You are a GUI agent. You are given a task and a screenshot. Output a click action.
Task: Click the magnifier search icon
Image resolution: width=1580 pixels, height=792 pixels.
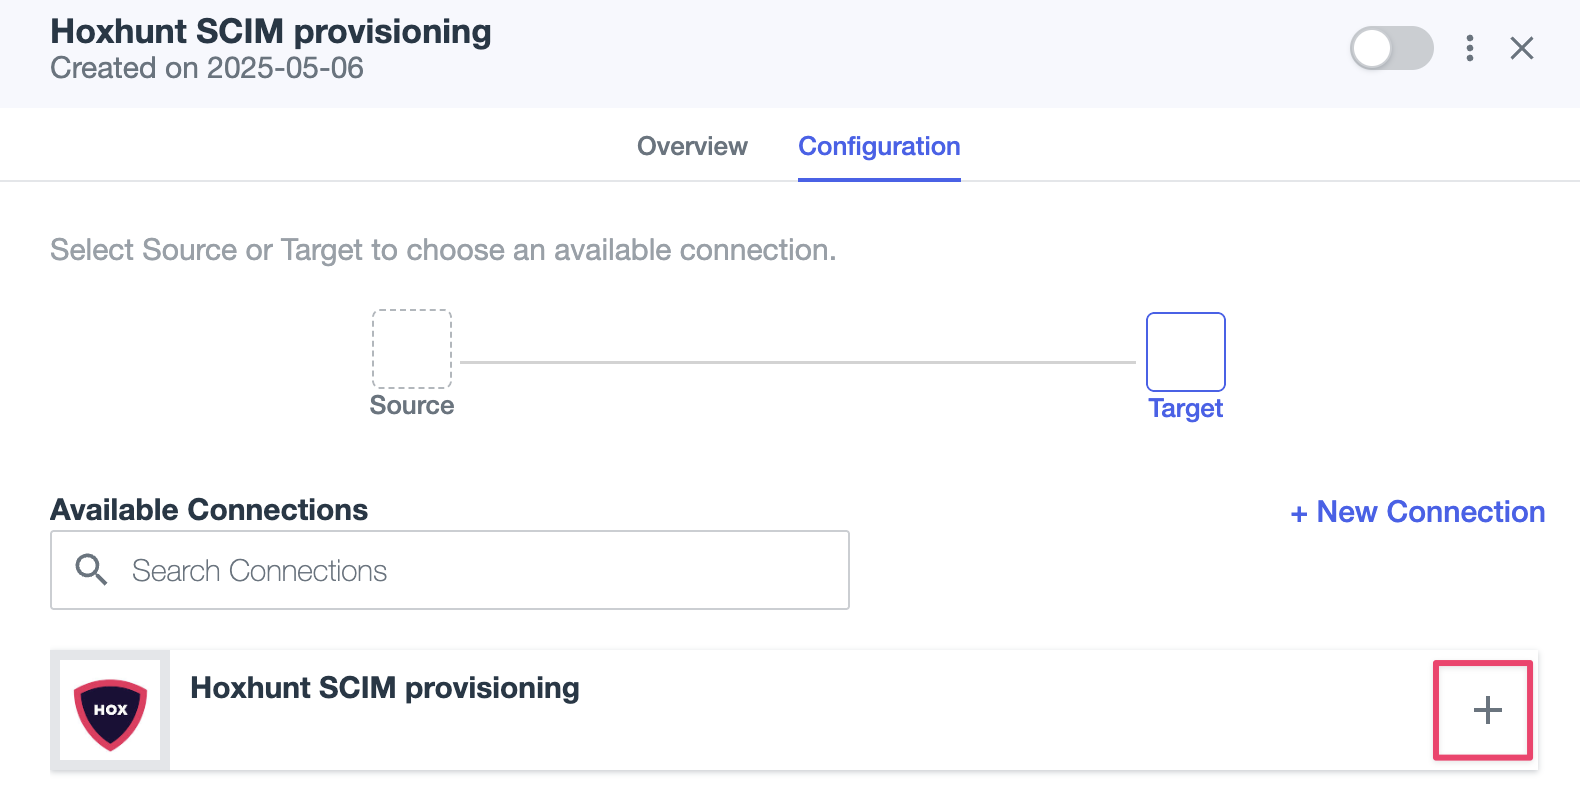click(x=91, y=569)
